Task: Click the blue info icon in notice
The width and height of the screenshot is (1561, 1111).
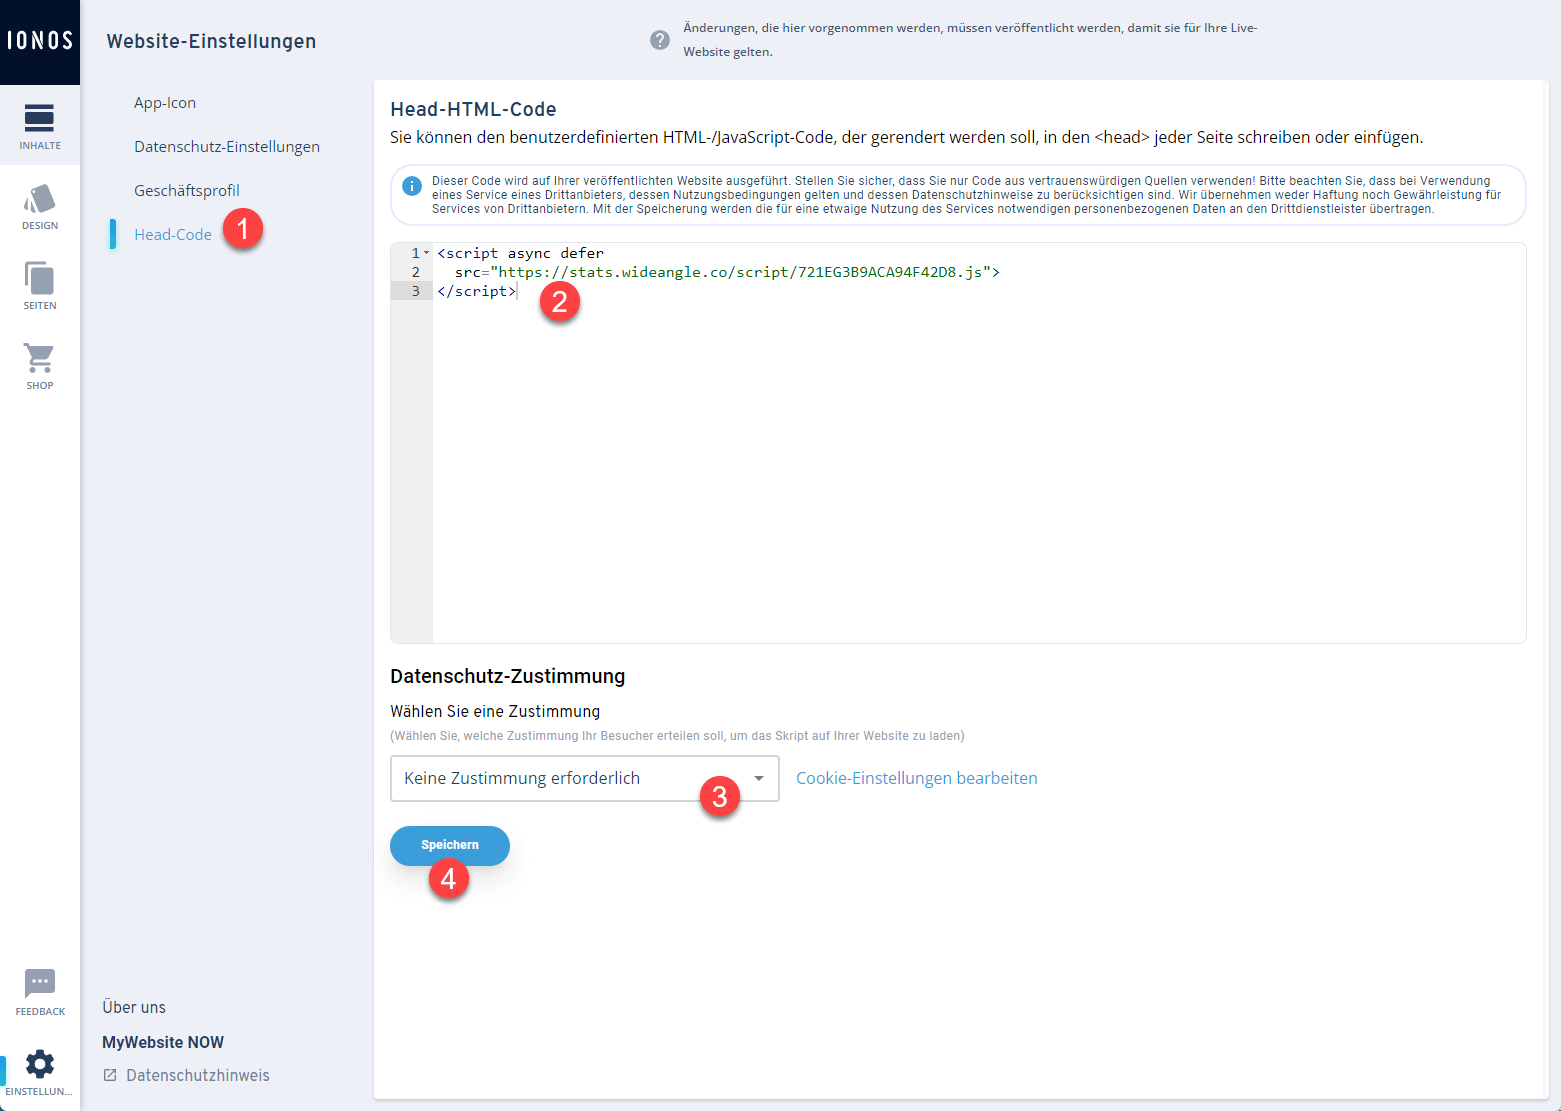Action: [412, 186]
